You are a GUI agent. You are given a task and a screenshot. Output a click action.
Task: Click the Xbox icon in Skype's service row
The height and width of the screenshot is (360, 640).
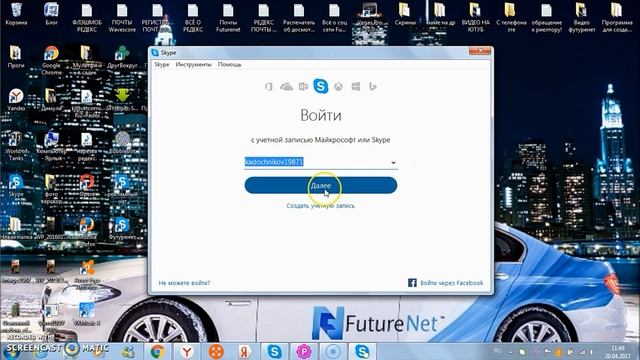[338, 87]
